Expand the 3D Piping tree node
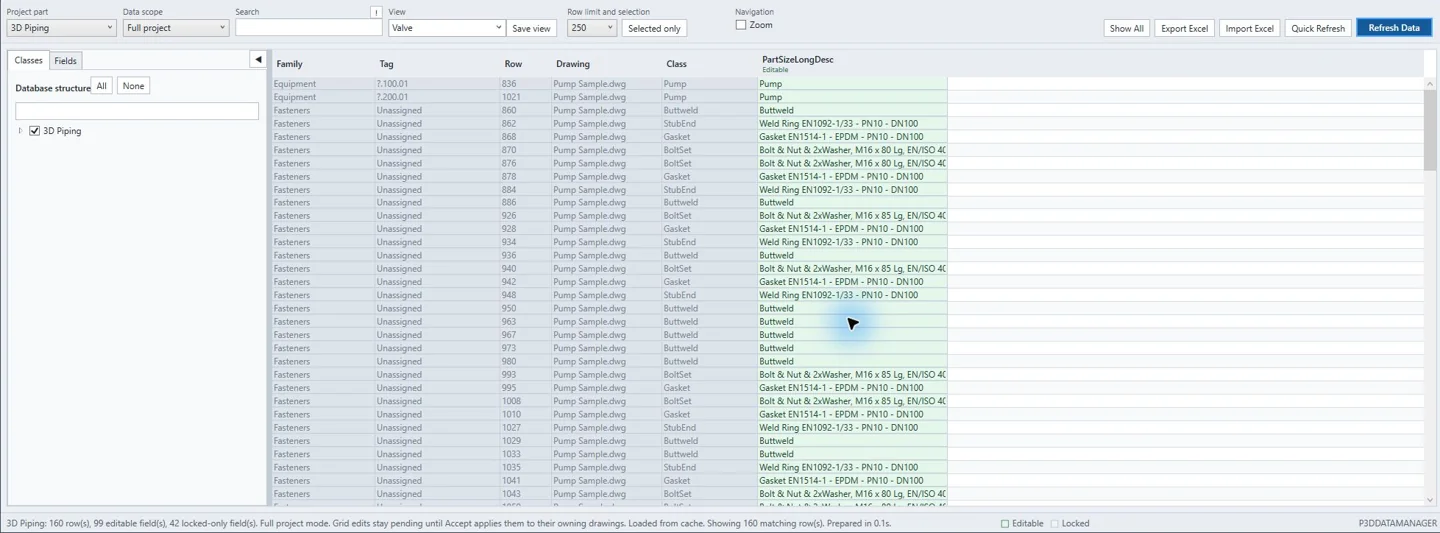This screenshot has width=1440, height=533. tap(20, 131)
